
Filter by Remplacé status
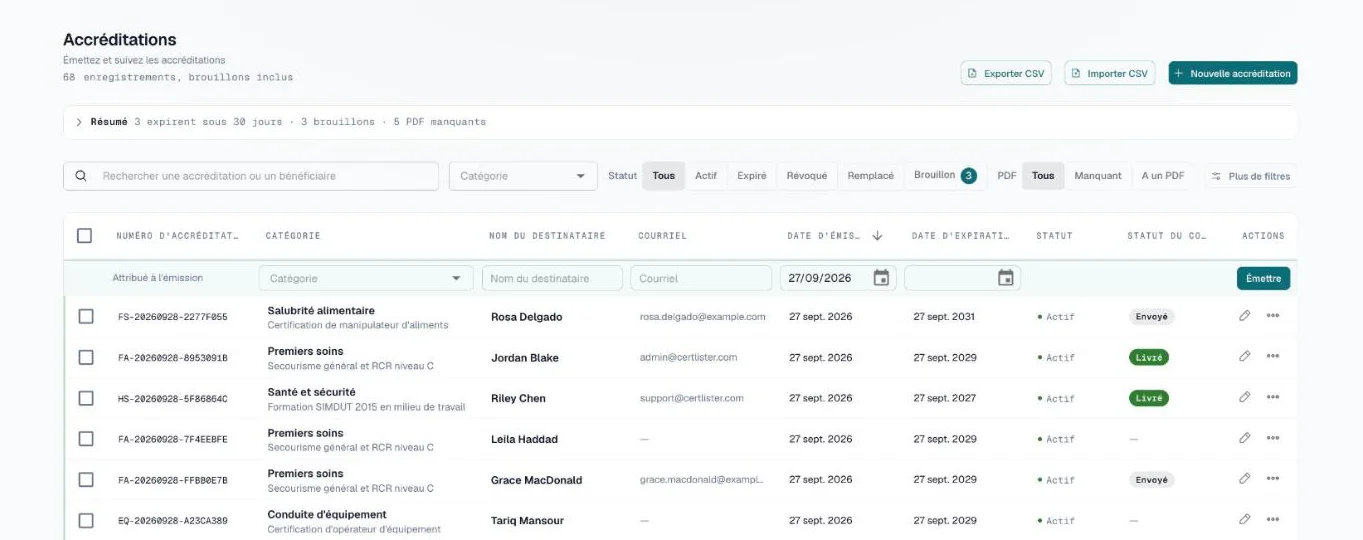click(x=871, y=176)
